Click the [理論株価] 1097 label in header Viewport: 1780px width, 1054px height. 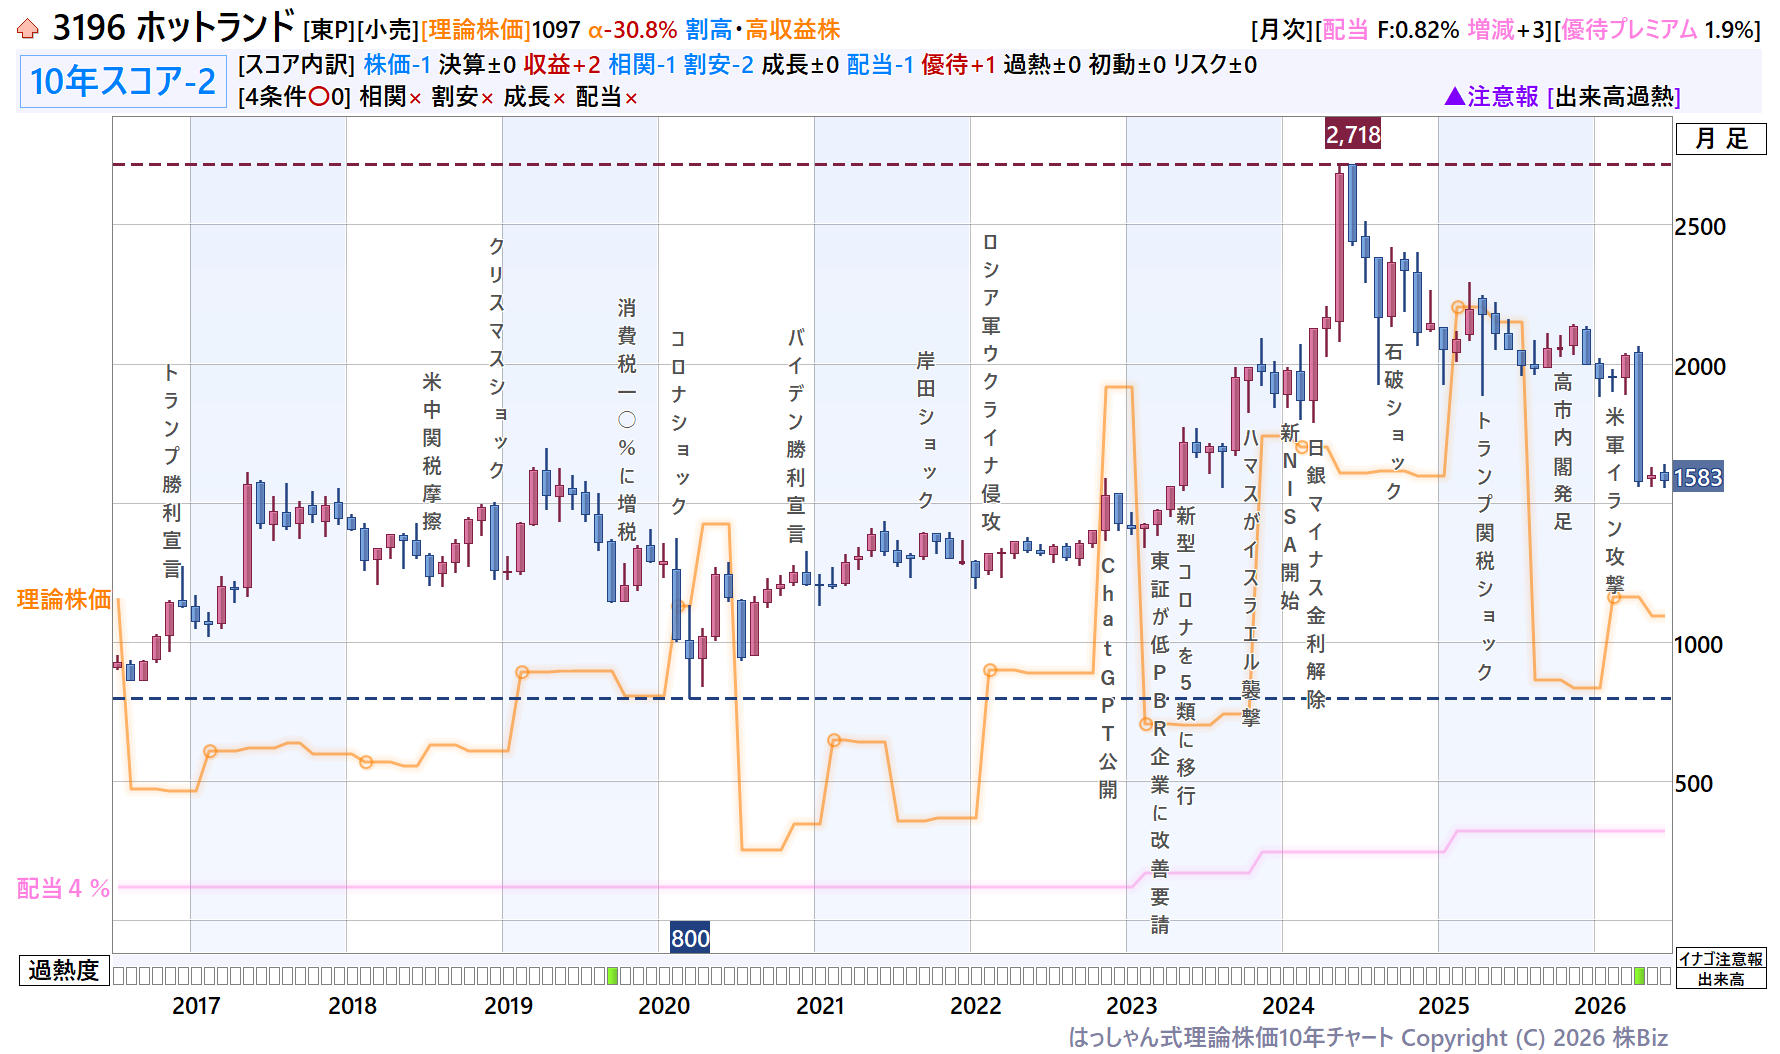(500, 30)
